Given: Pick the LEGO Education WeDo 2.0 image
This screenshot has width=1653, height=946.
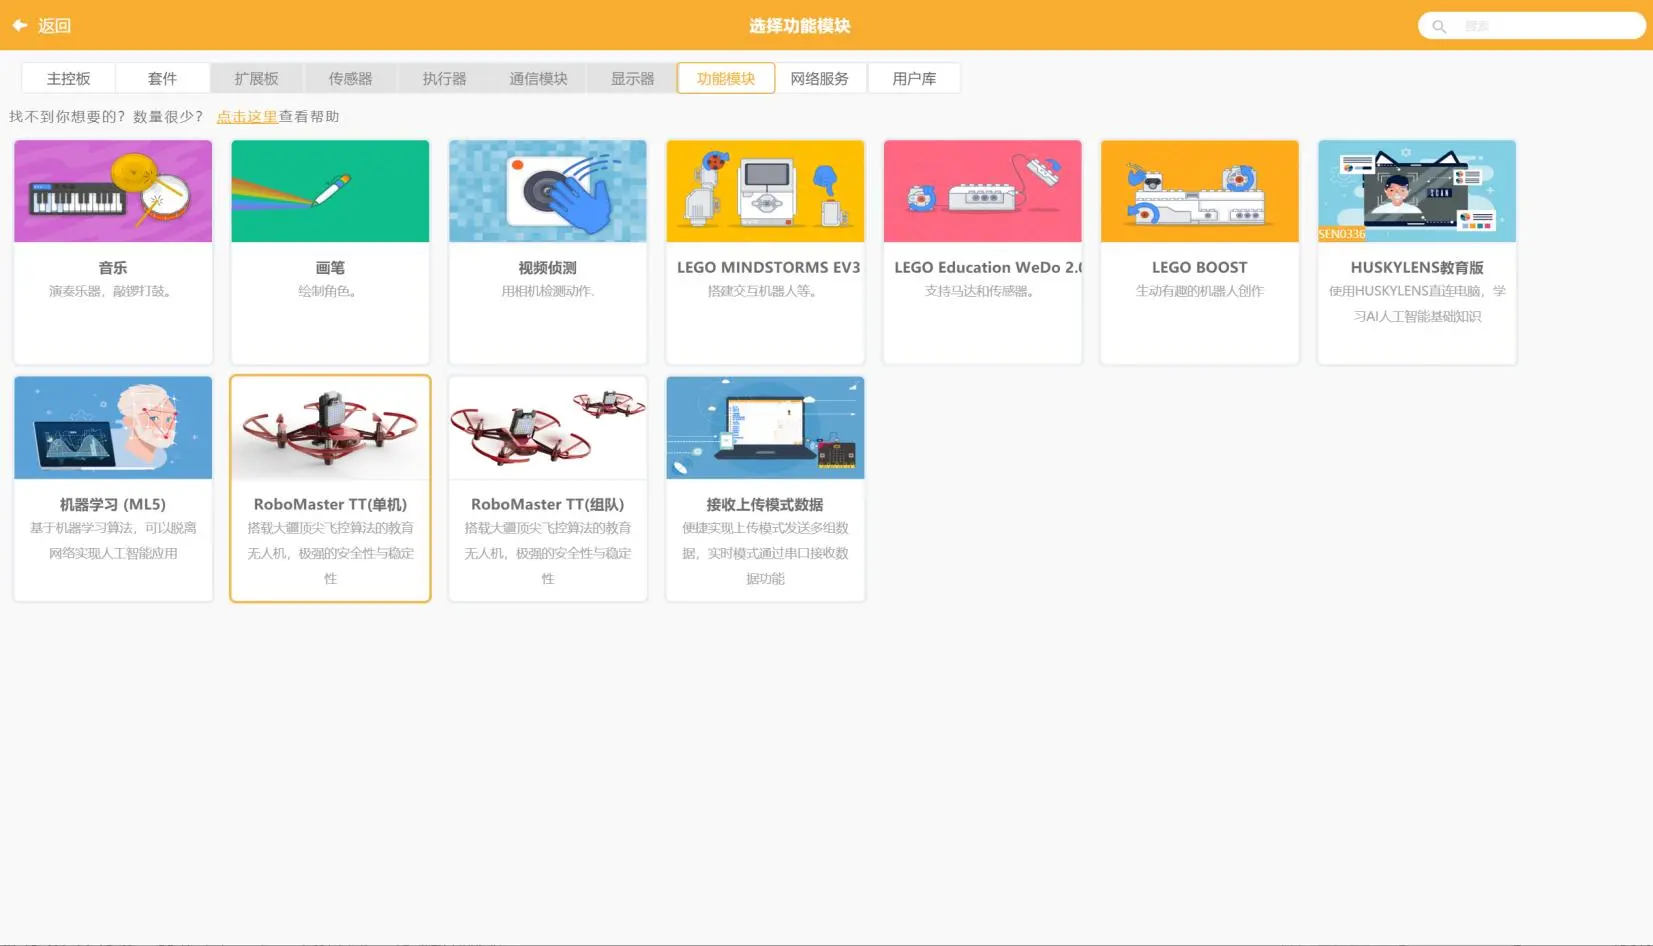Looking at the screenshot, I should (983, 191).
